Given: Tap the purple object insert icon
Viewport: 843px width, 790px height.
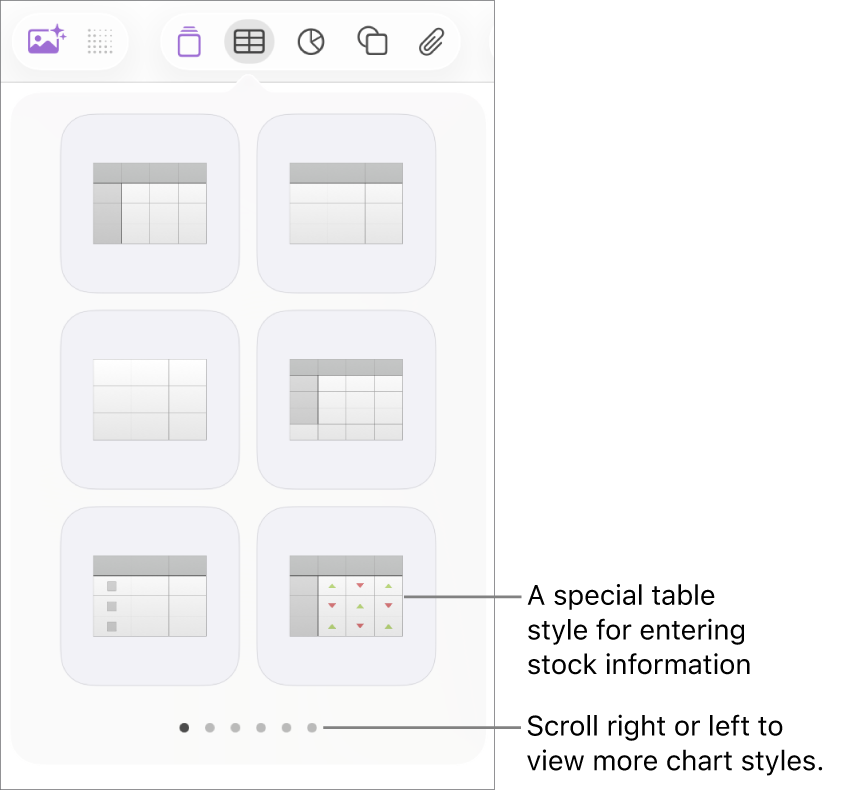Looking at the screenshot, I should 189,41.
